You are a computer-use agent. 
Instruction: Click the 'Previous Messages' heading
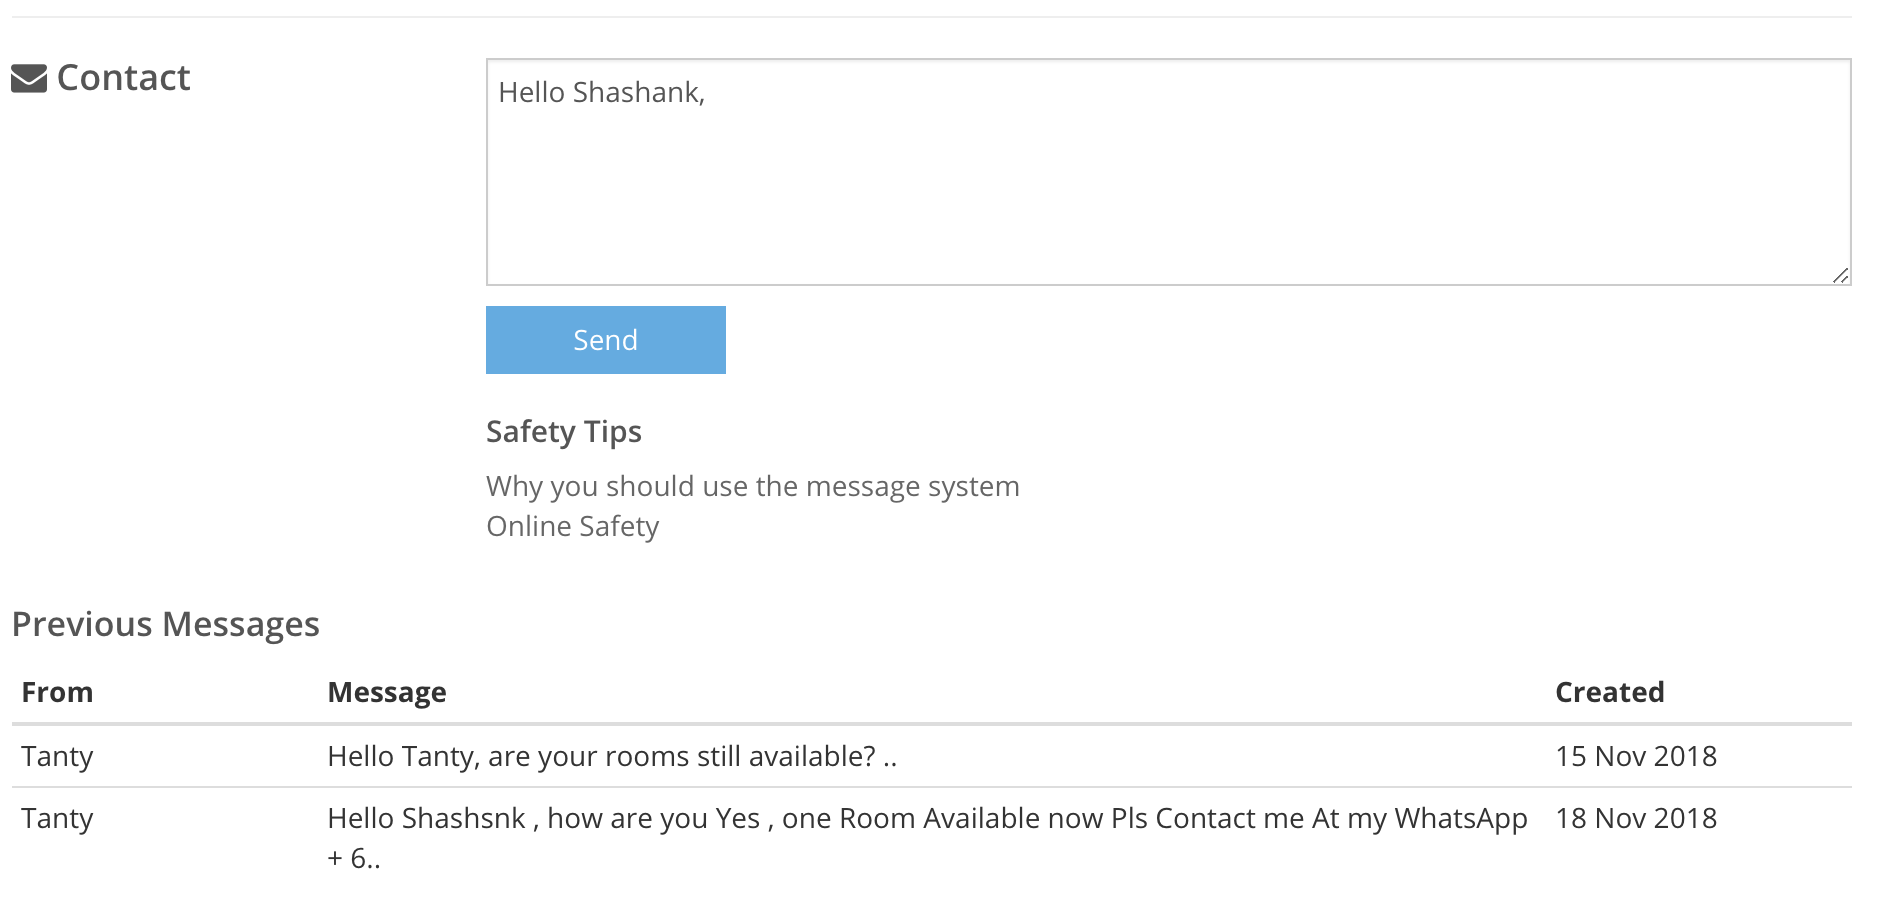click(167, 624)
